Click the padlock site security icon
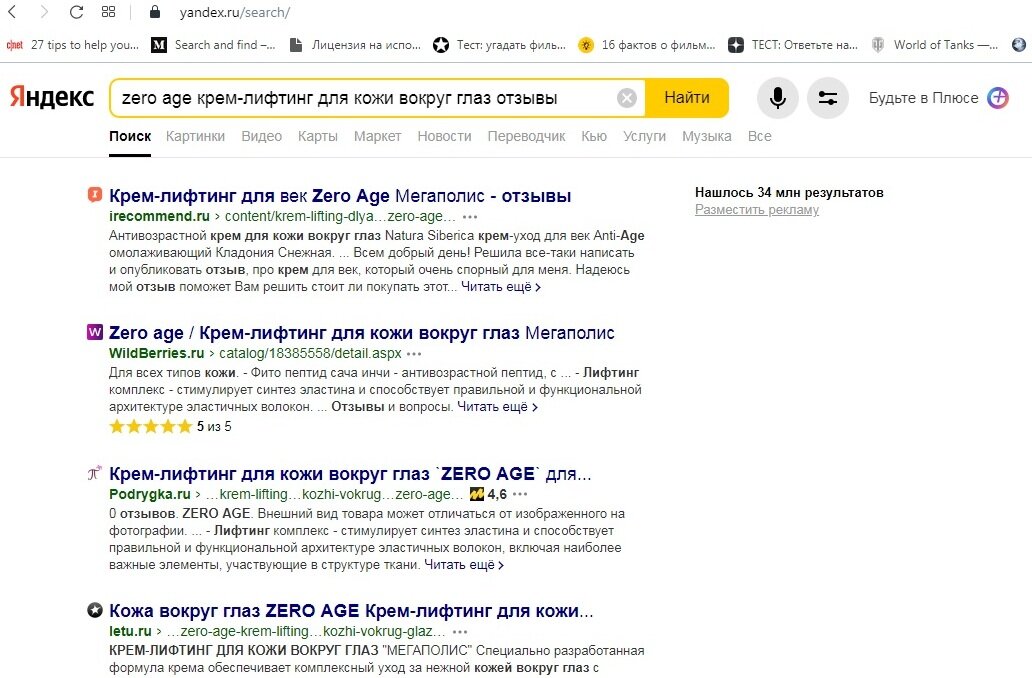This screenshot has width=1032, height=678. [155, 12]
